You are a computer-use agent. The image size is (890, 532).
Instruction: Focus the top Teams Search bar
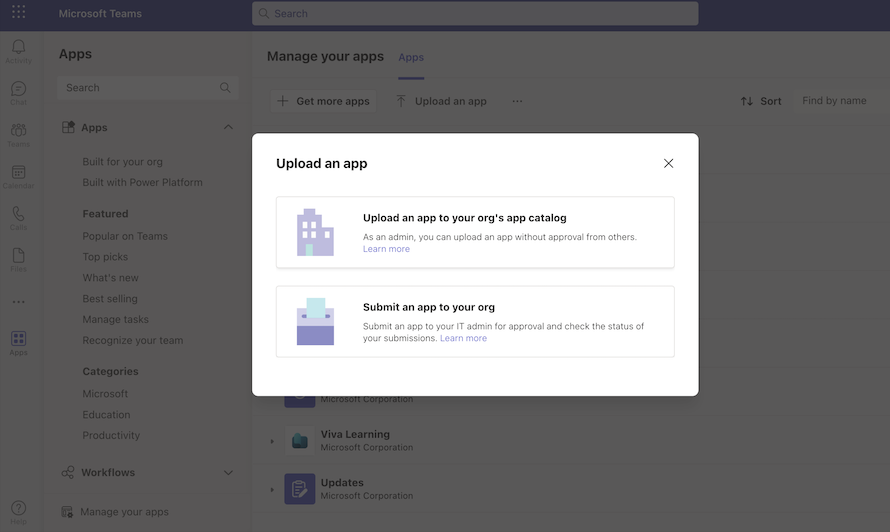475,13
